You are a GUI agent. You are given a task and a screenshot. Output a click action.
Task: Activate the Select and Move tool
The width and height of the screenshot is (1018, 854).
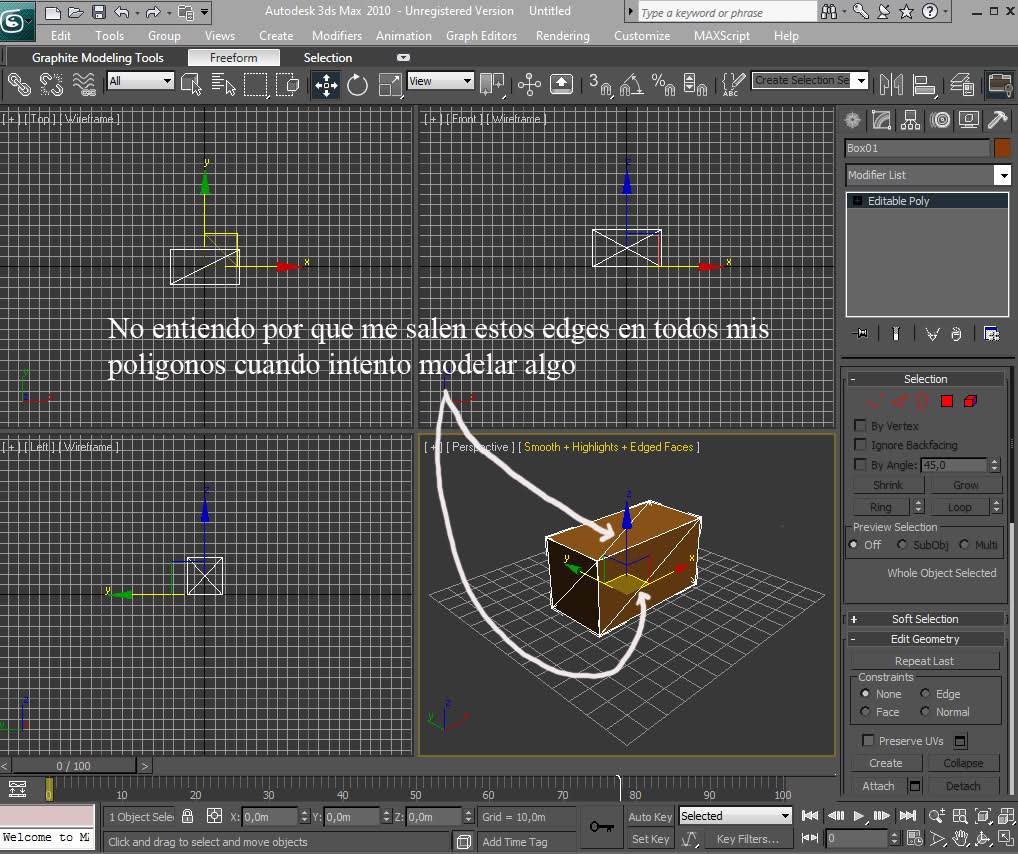pos(326,85)
